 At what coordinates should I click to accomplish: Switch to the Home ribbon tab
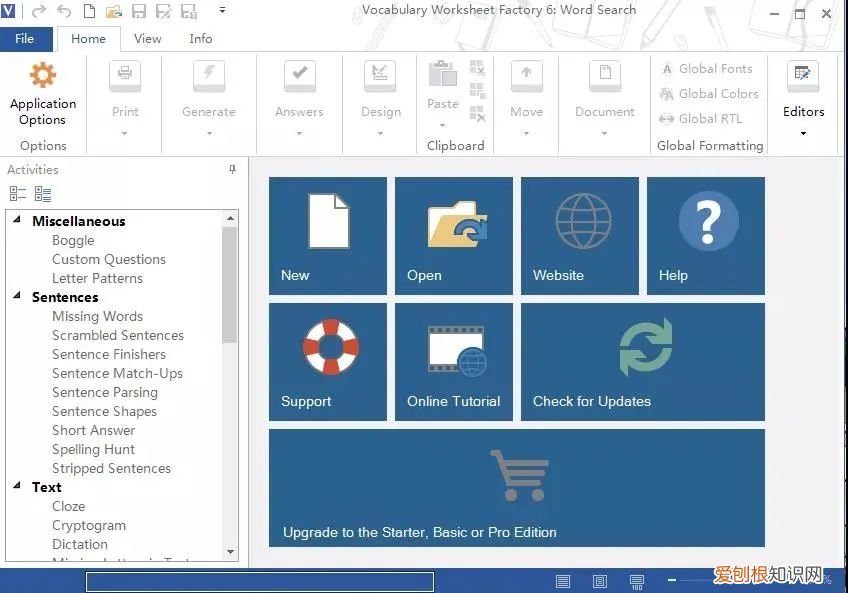click(89, 39)
